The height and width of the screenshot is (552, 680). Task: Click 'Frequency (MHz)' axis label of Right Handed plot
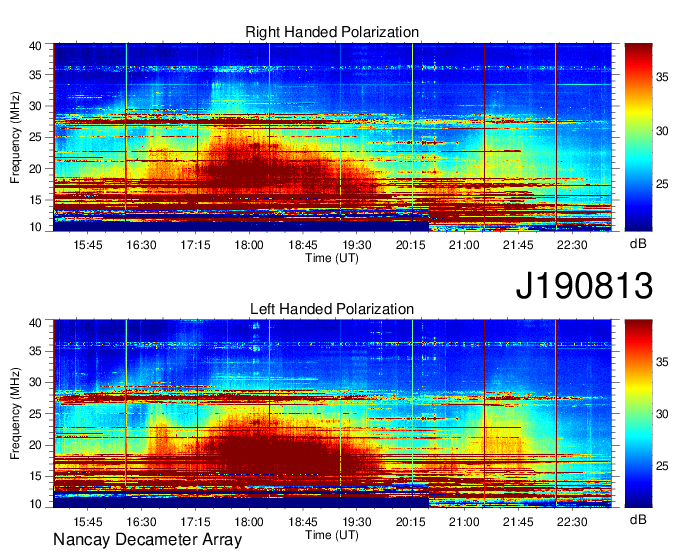[15, 137]
